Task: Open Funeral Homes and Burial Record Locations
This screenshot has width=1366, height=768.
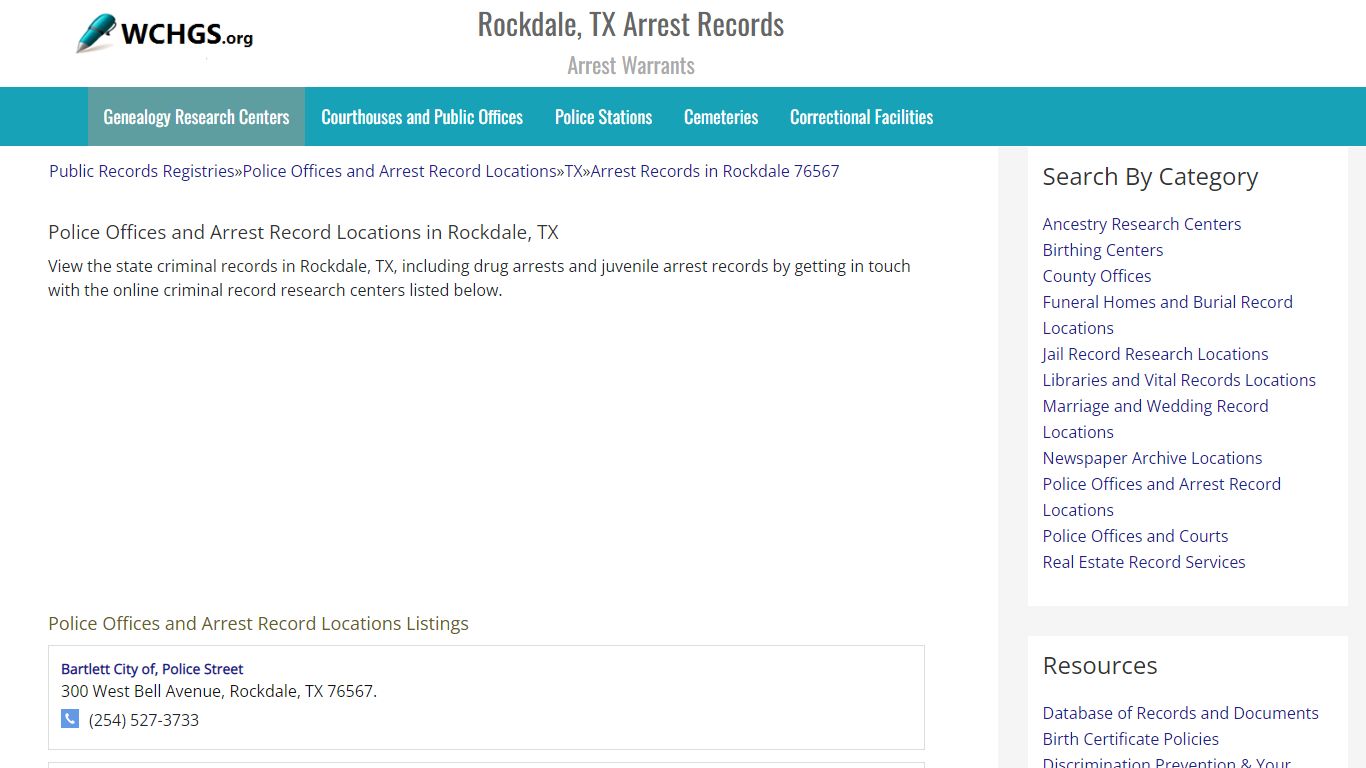Action: pyautogui.click(x=1167, y=315)
